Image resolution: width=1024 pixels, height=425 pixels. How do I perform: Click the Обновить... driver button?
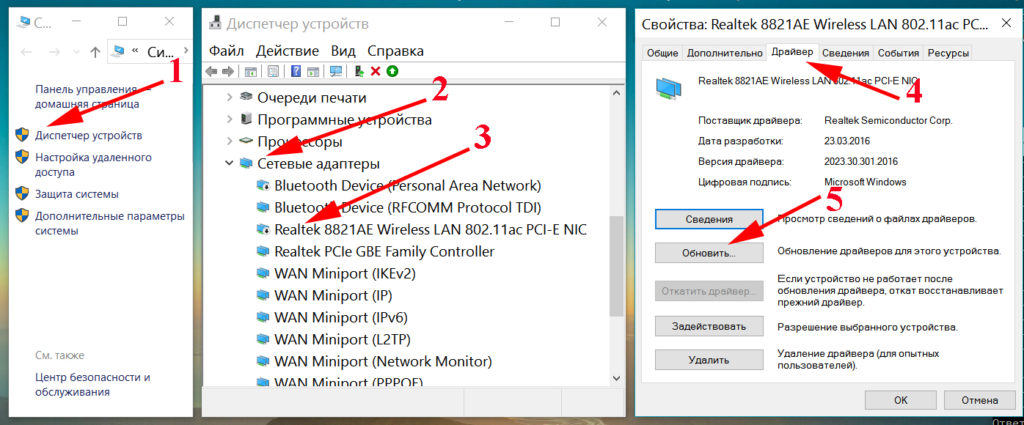coord(709,253)
